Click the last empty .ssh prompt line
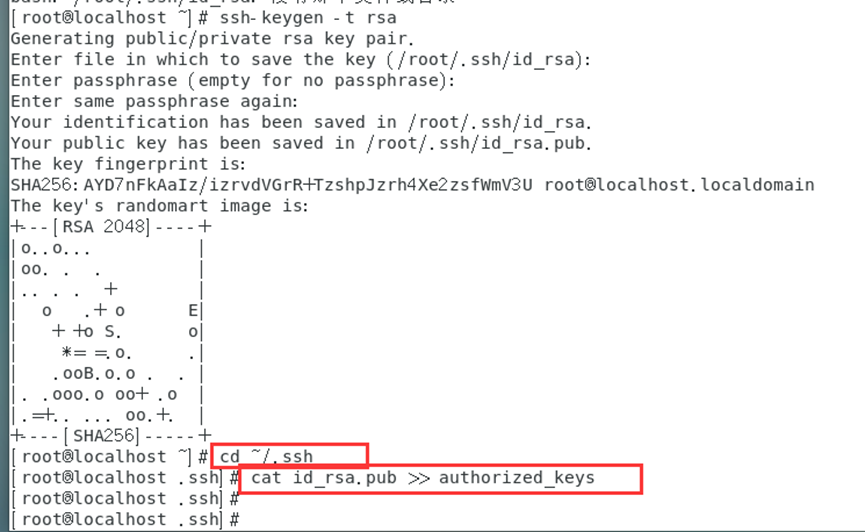 click(x=125, y=519)
